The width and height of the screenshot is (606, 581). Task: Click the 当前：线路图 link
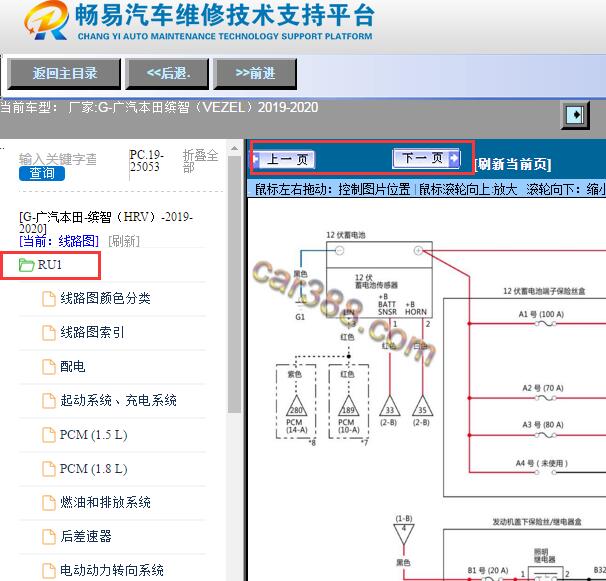click(x=59, y=241)
